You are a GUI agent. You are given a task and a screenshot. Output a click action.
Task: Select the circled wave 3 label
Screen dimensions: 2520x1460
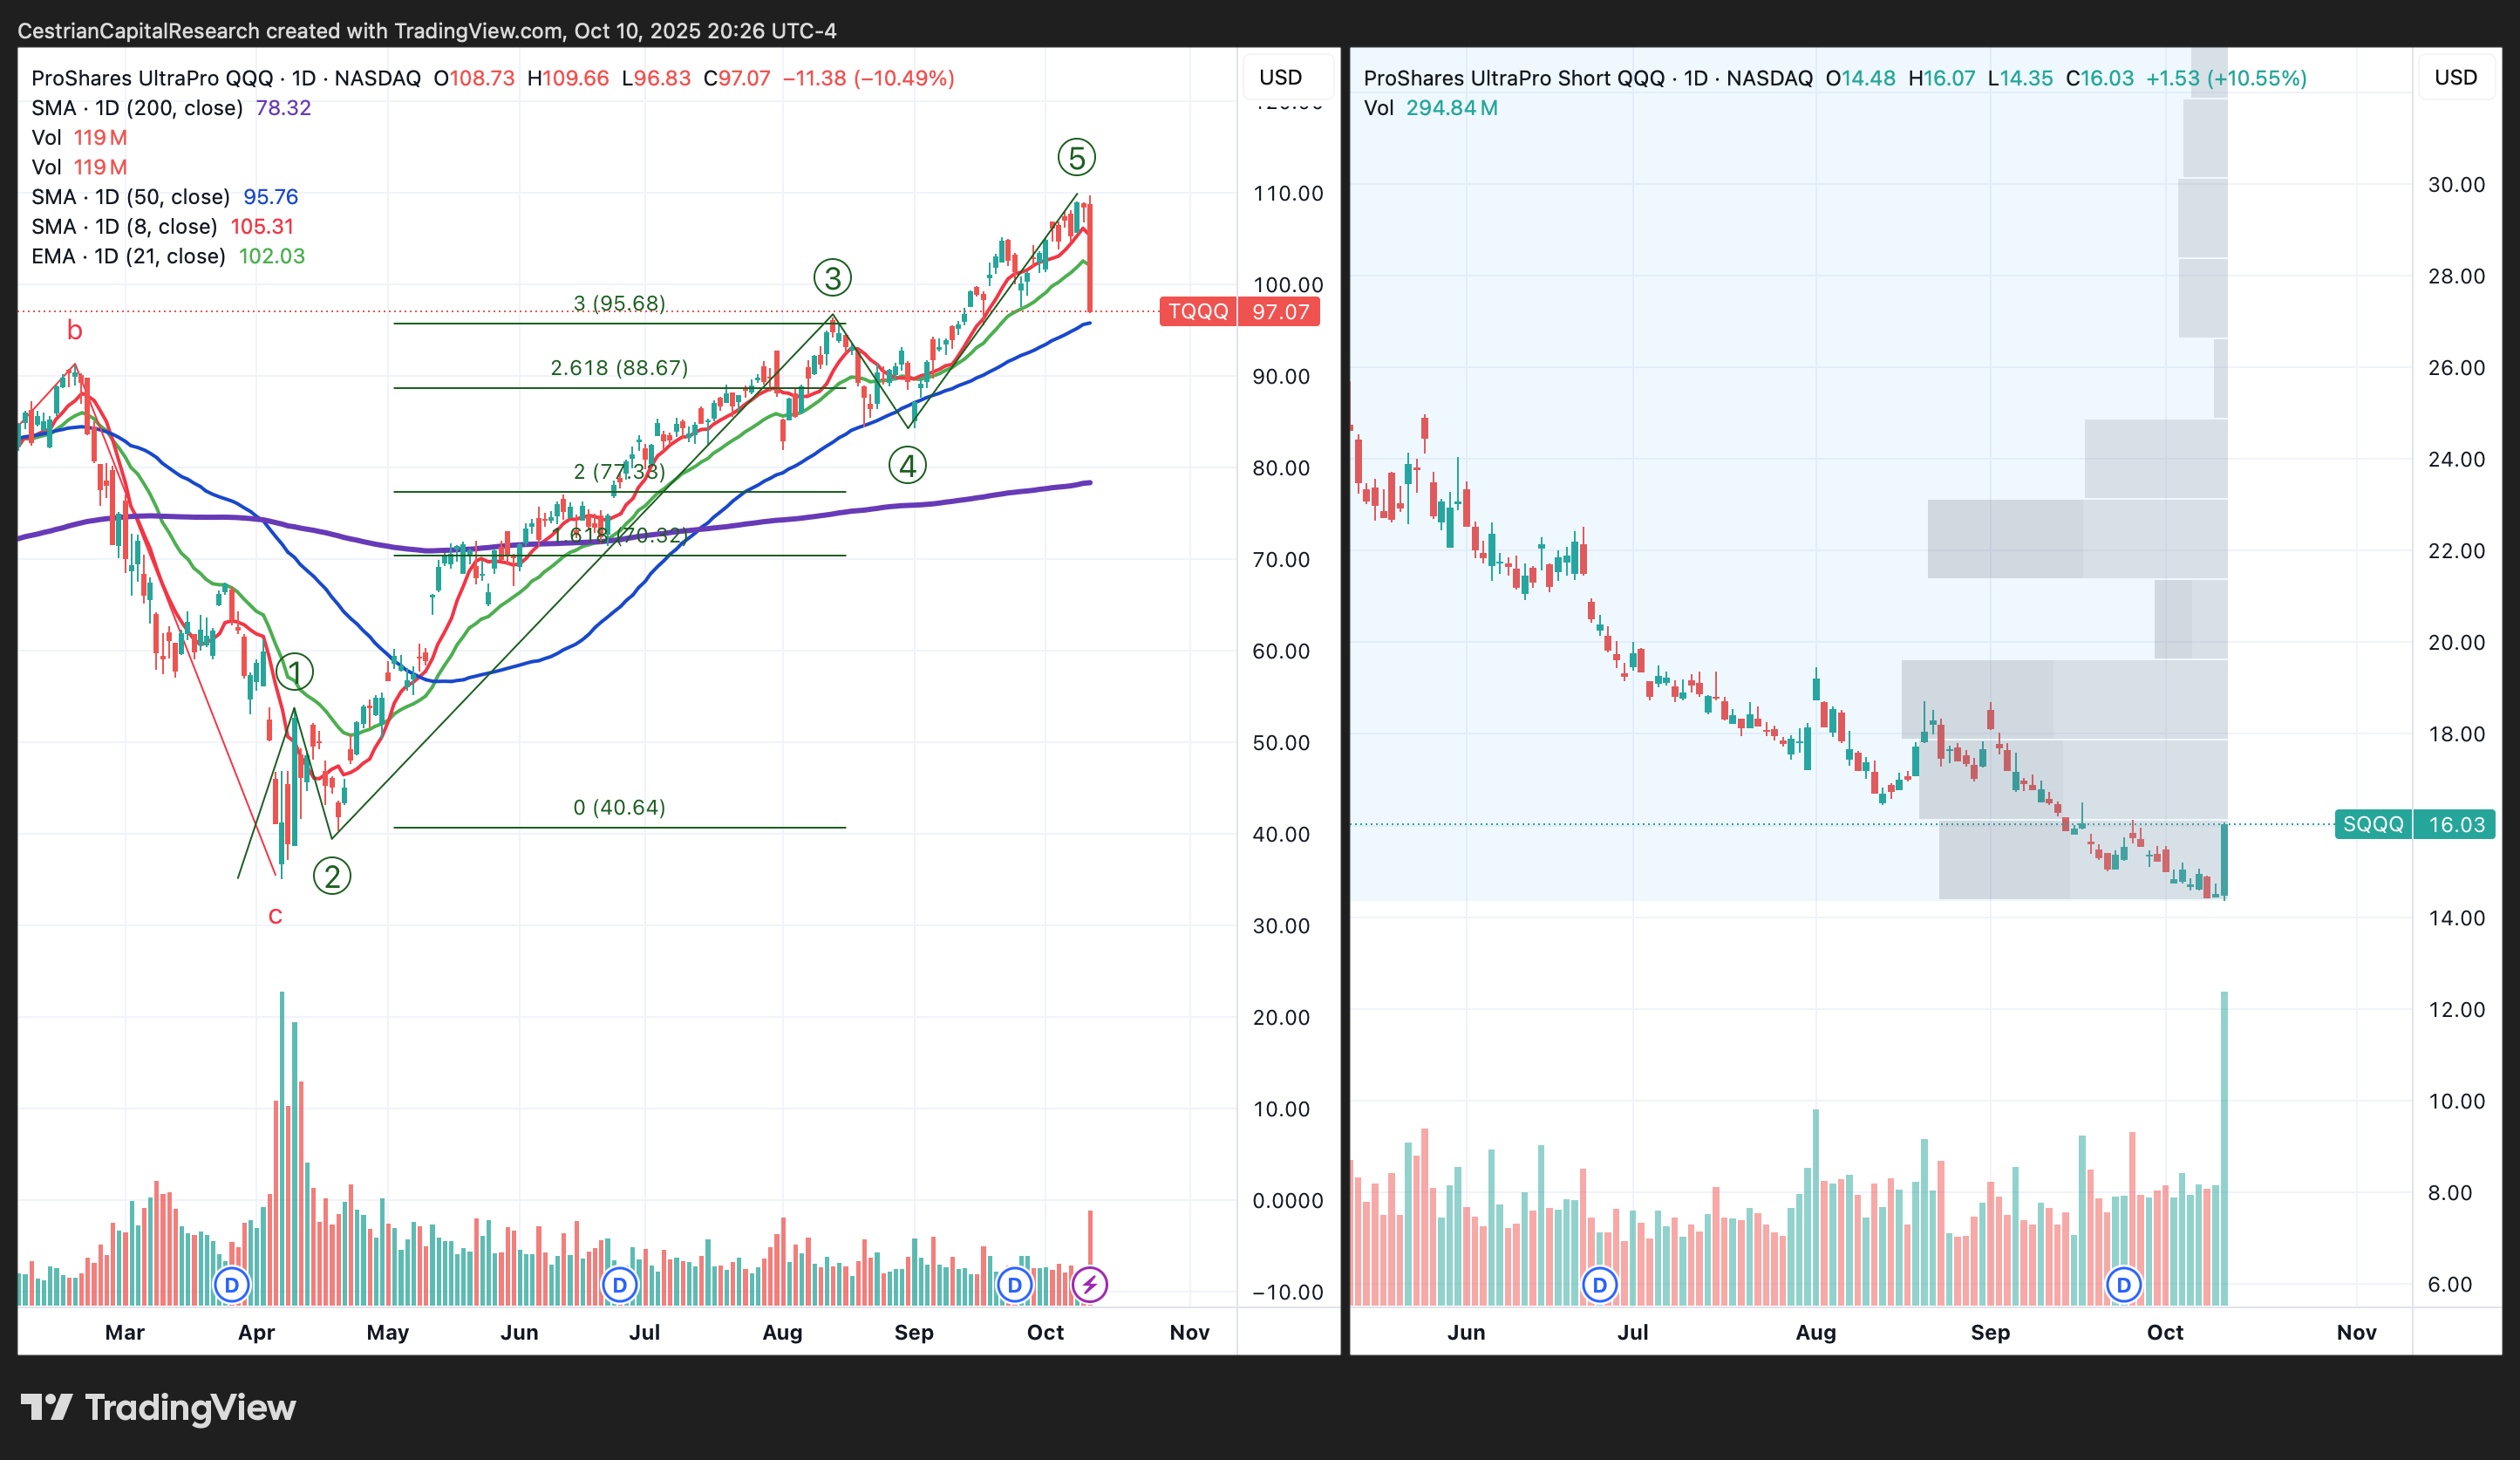click(x=832, y=277)
